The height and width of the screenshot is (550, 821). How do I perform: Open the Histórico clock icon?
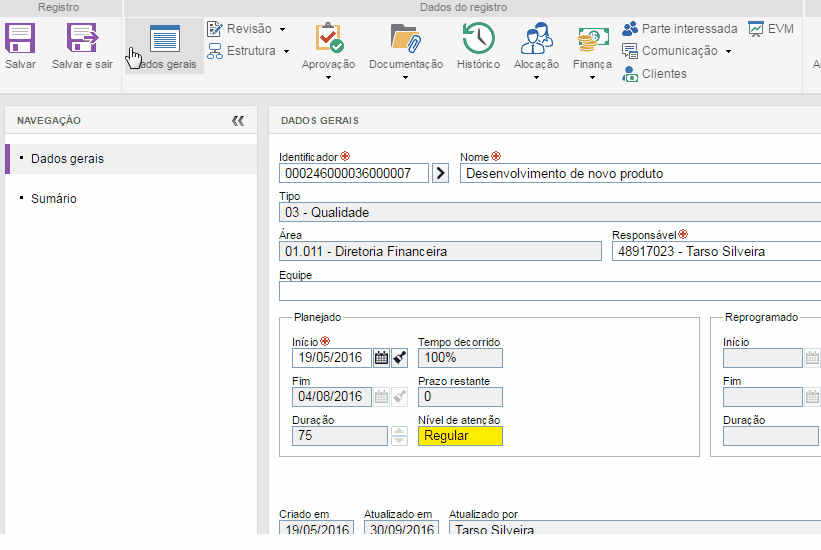point(478,40)
